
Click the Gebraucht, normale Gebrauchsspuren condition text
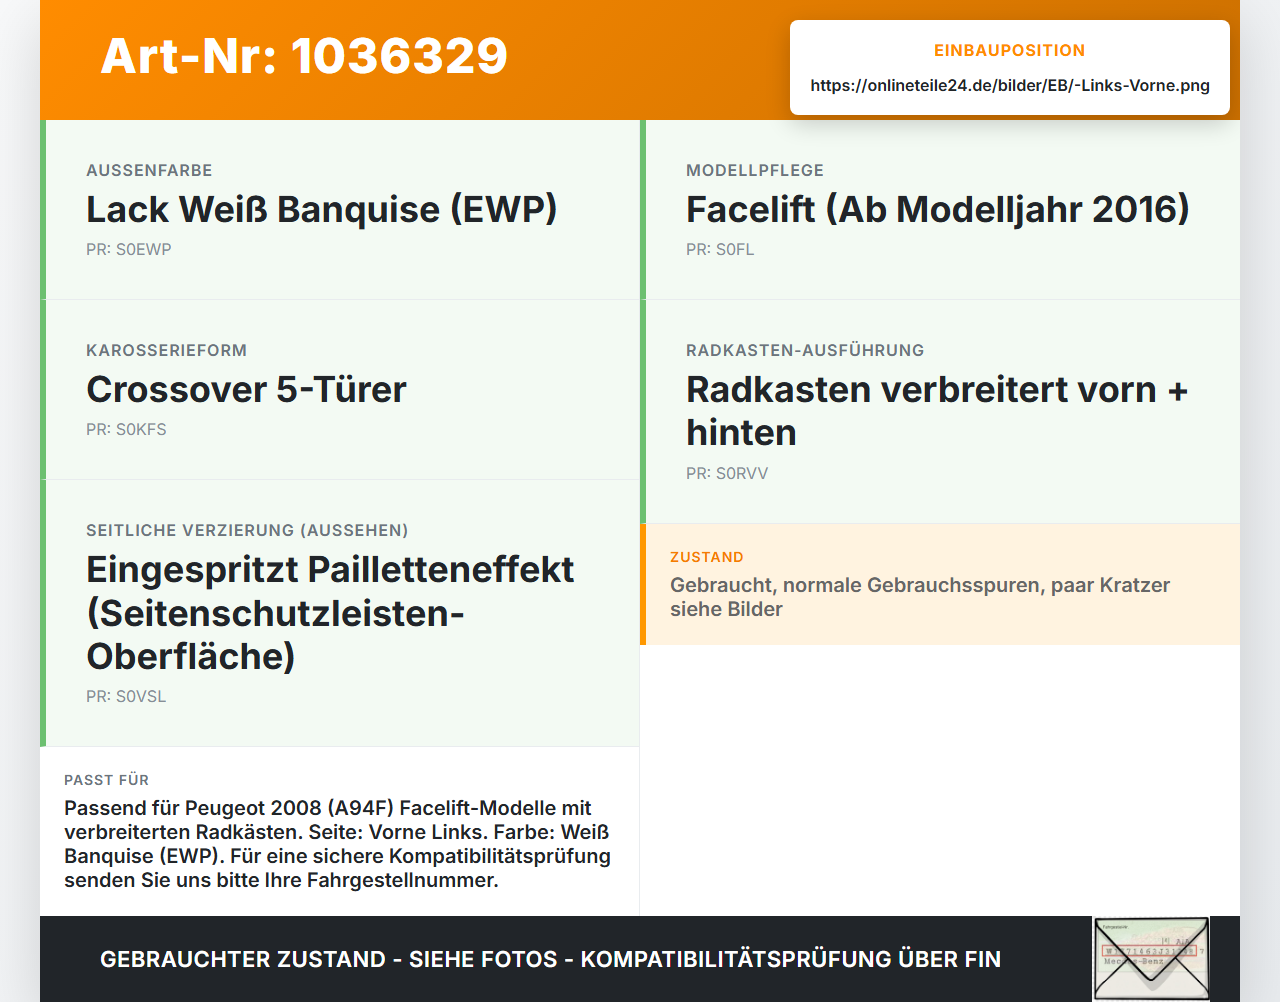pyautogui.click(x=920, y=597)
